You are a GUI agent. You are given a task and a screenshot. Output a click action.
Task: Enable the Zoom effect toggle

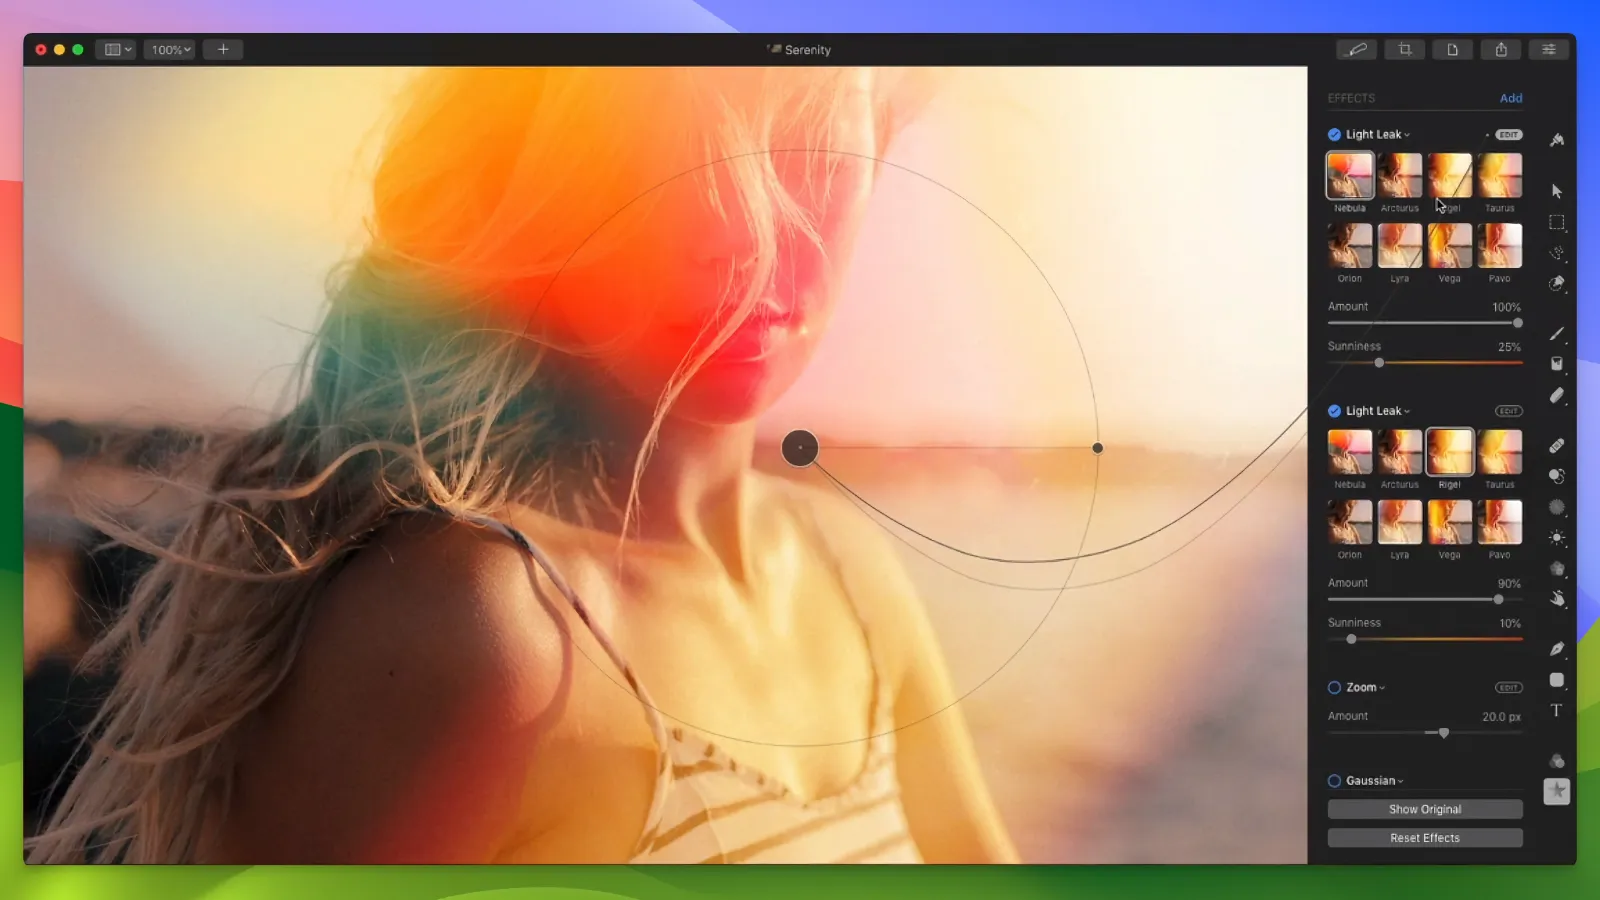[1333, 687]
